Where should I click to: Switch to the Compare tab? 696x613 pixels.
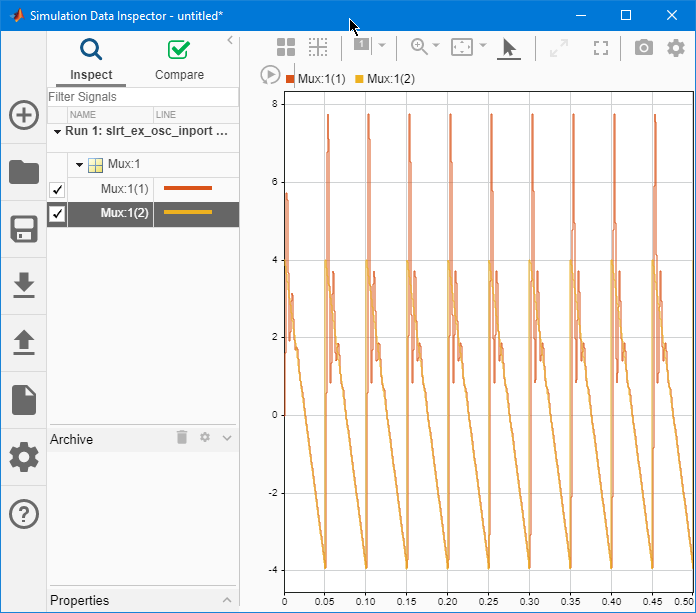(x=179, y=60)
